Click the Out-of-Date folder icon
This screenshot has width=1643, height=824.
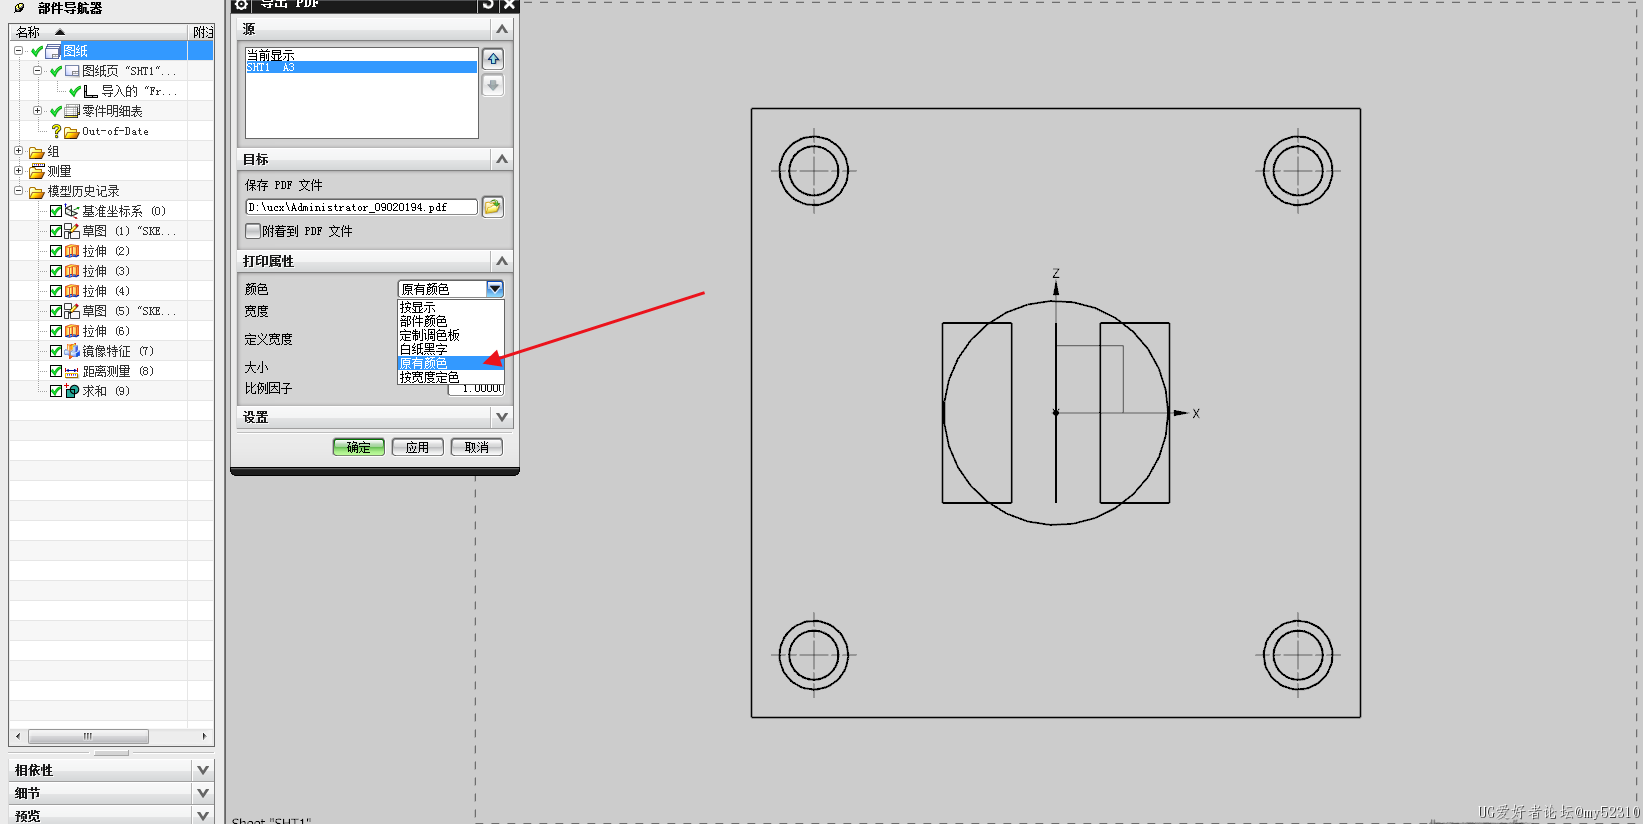[x=72, y=132]
